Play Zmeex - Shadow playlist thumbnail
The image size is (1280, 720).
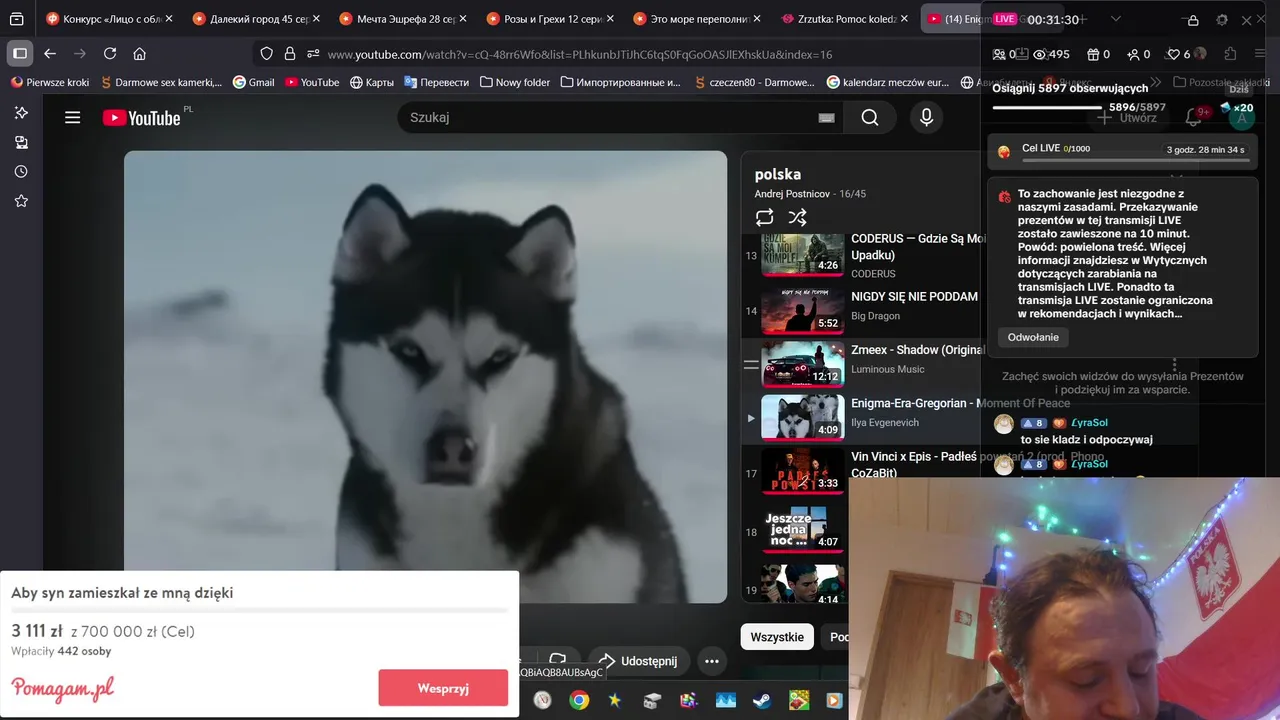pos(803,364)
